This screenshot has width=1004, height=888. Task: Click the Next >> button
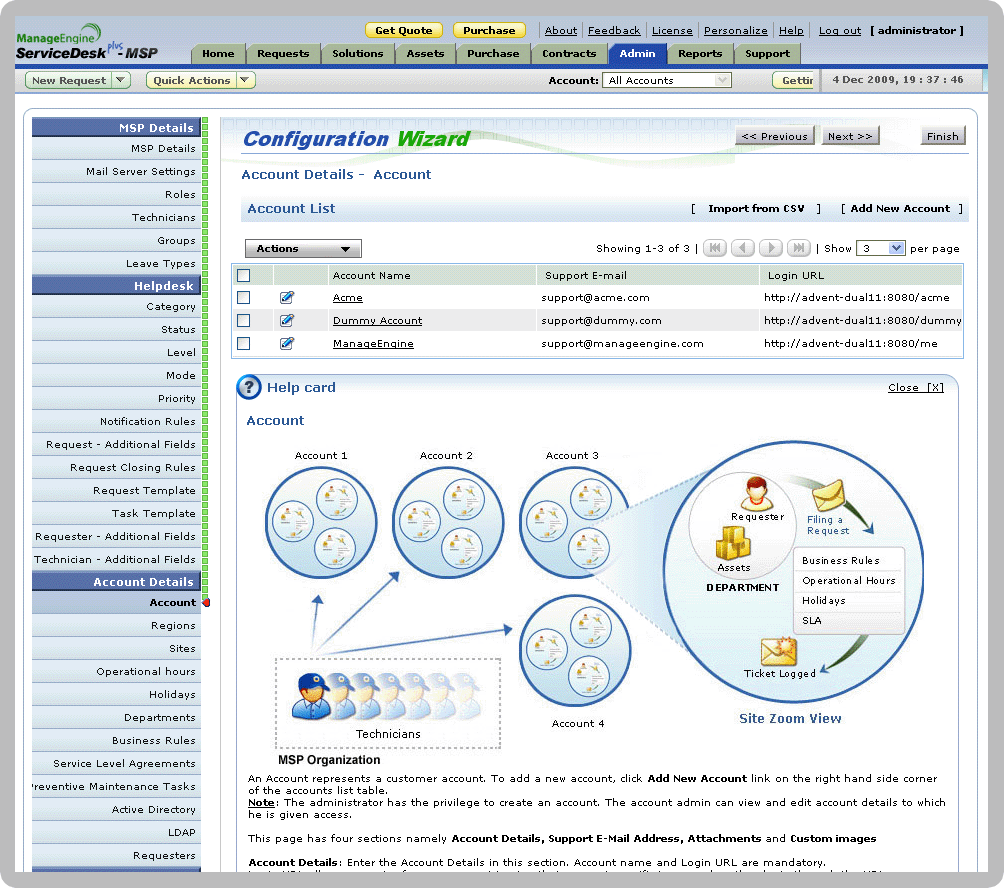pyautogui.click(x=850, y=136)
